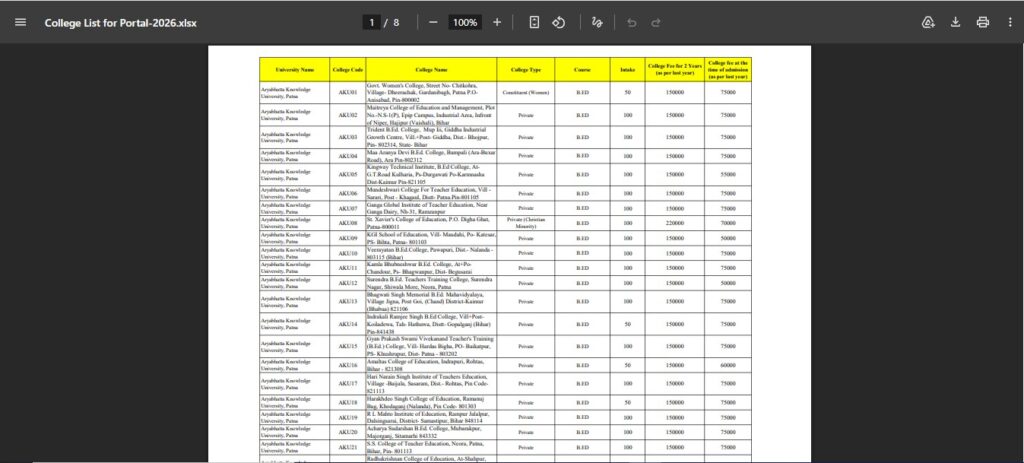Click the 220000 fee value

click(x=675, y=223)
